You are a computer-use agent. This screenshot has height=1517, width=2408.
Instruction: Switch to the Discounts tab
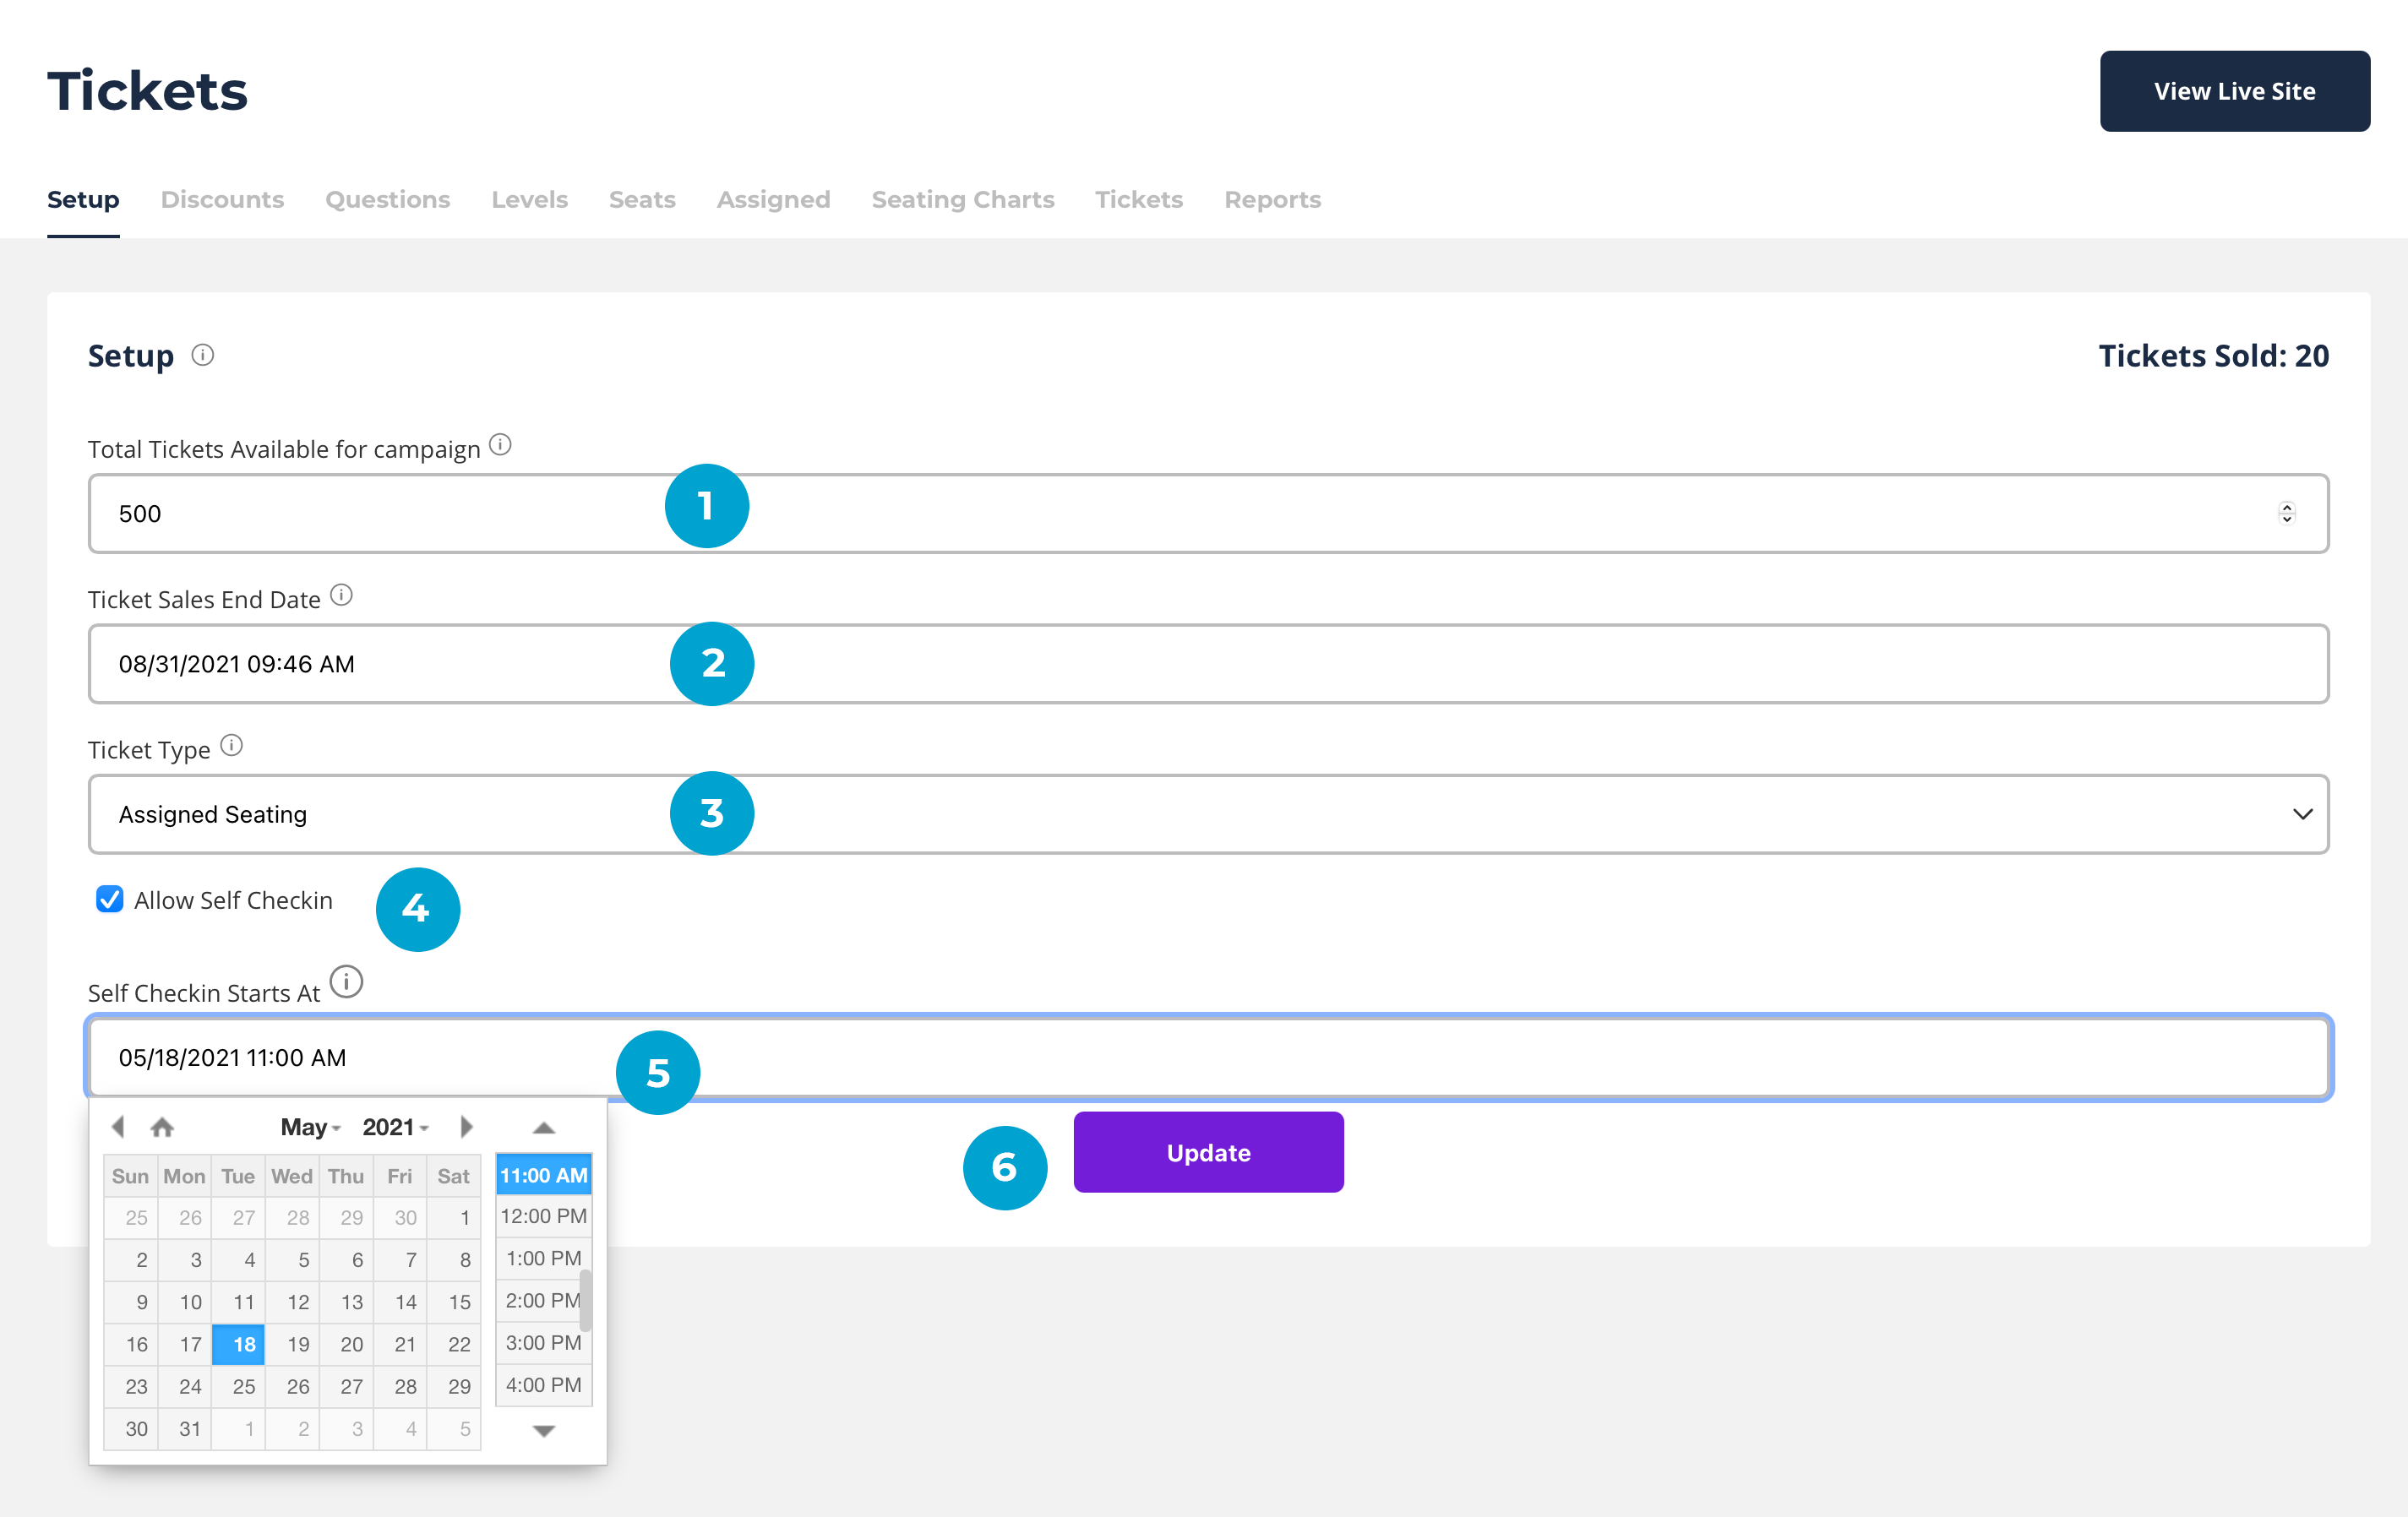point(222,199)
